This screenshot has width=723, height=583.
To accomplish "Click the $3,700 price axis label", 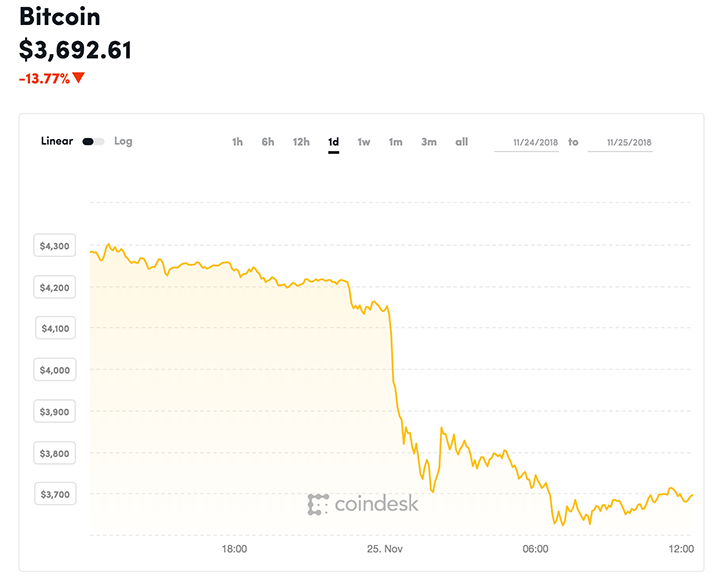I will pyautogui.click(x=54, y=494).
